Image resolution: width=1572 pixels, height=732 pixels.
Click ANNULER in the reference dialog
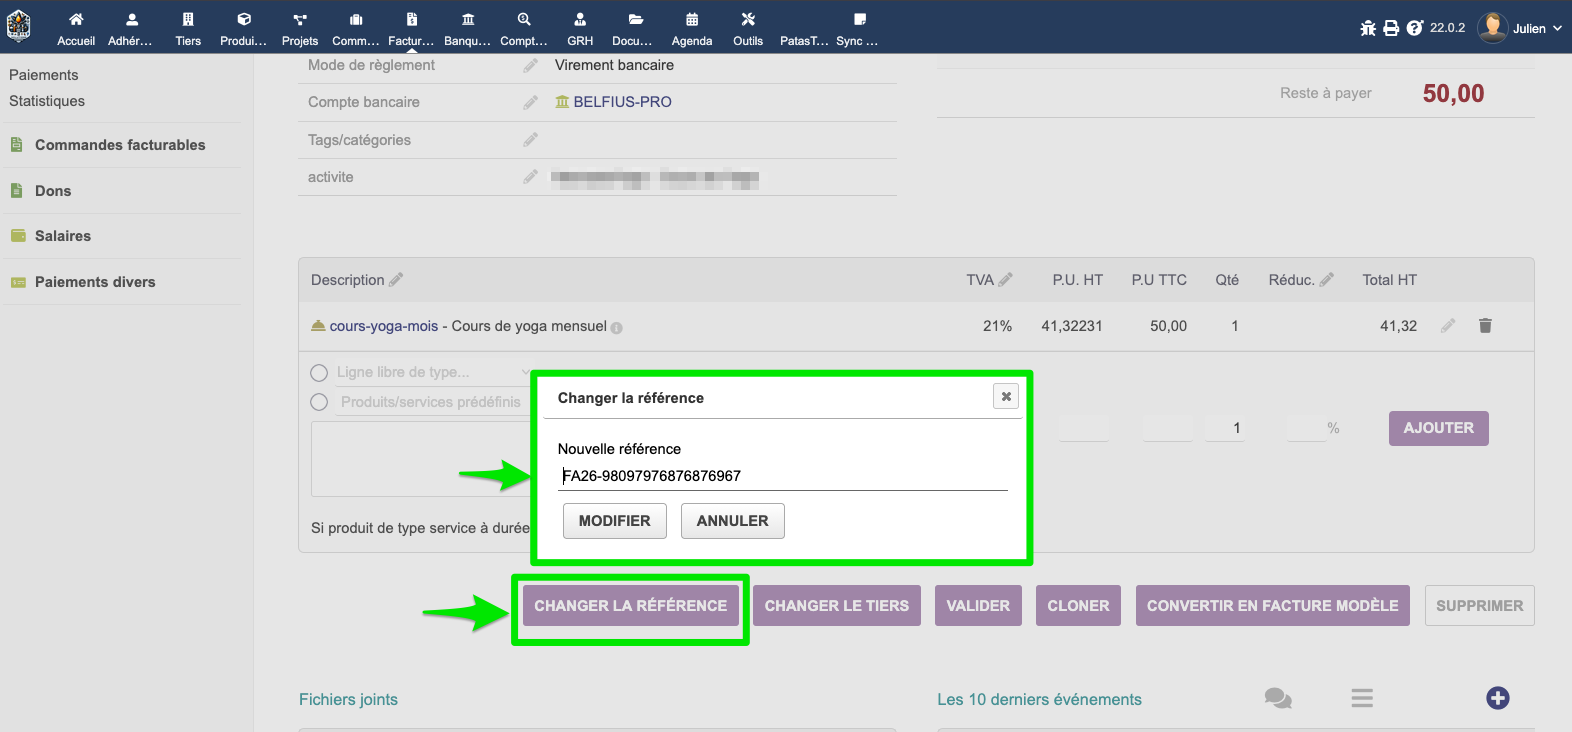tap(733, 521)
